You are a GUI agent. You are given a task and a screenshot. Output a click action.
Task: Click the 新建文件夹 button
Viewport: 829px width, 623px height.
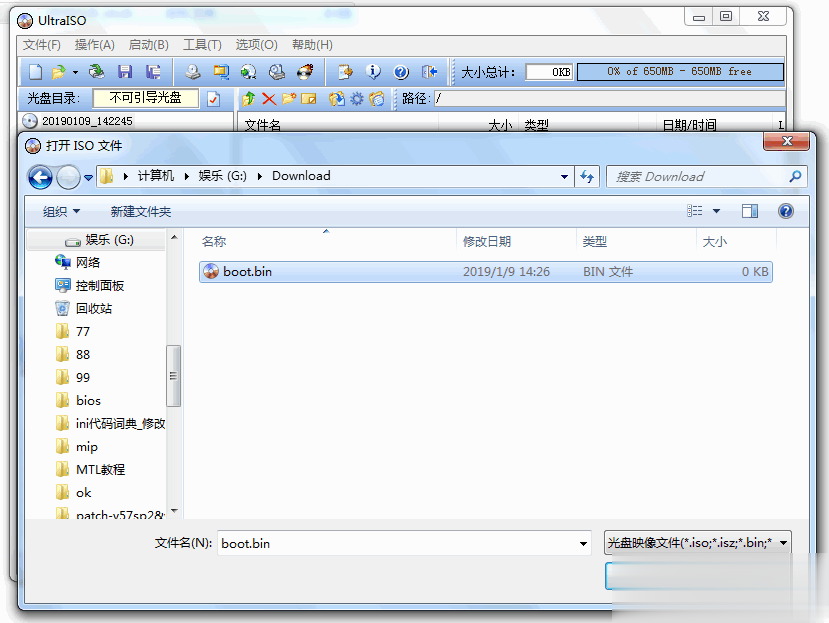coord(141,212)
